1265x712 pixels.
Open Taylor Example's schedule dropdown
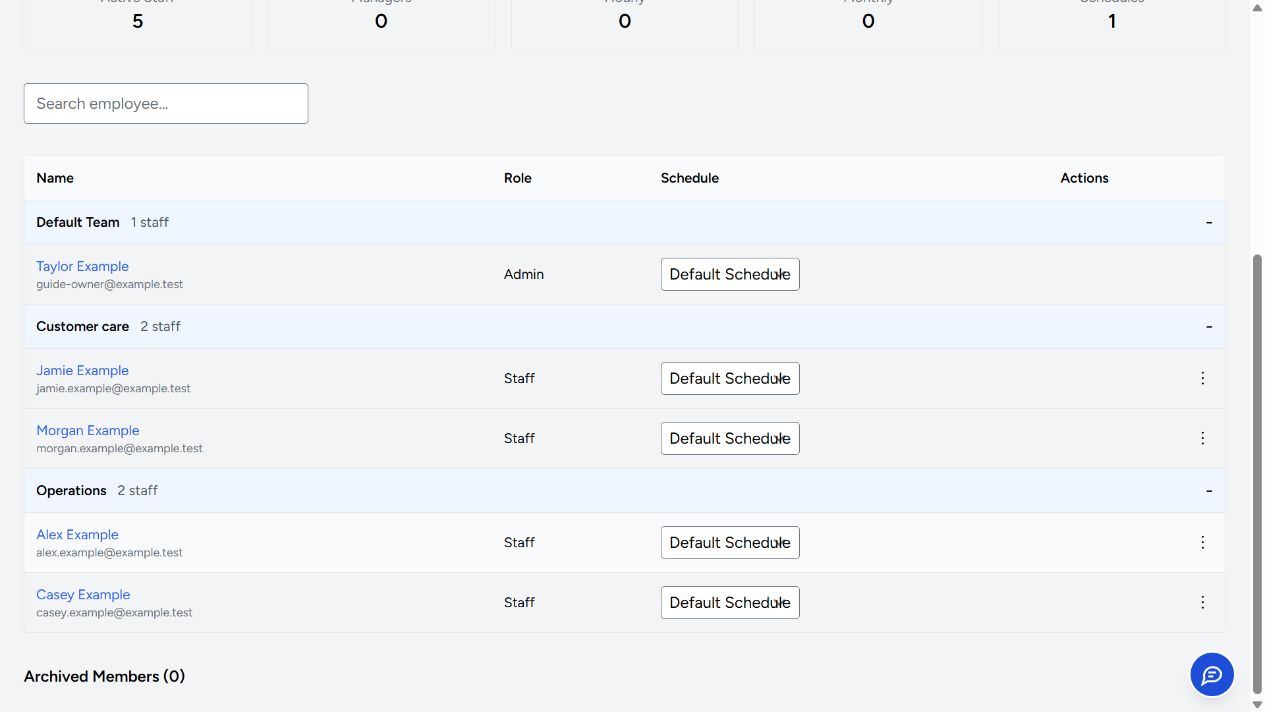click(x=730, y=274)
